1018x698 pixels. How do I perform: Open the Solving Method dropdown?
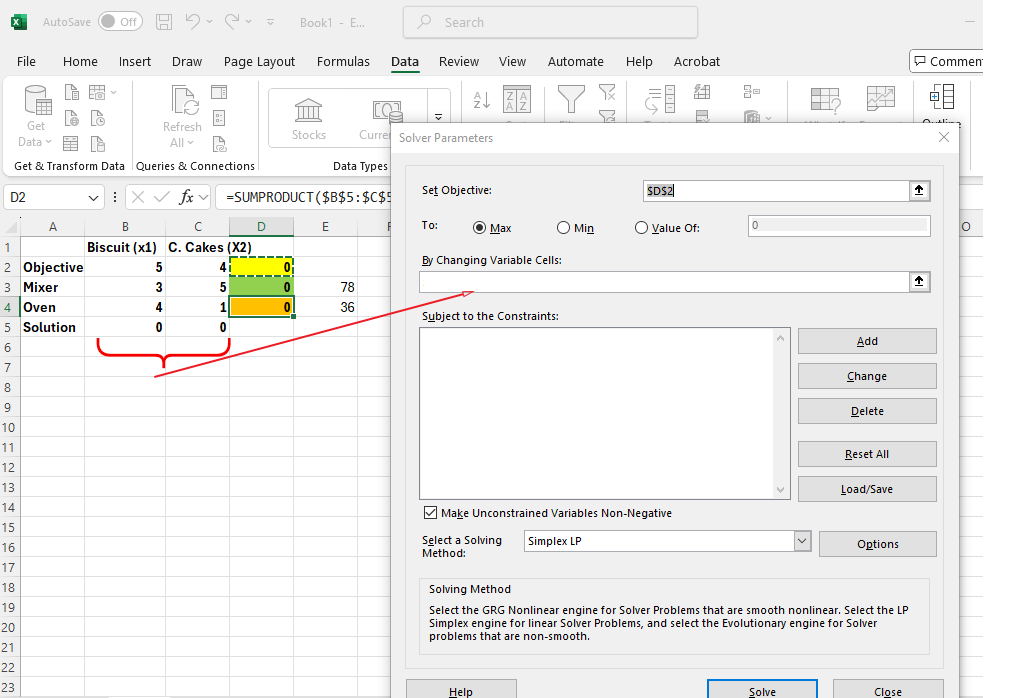point(802,541)
